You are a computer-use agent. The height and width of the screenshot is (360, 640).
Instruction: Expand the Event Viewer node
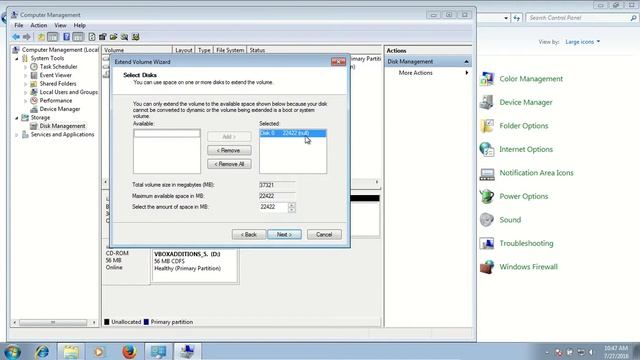tap(26, 76)
